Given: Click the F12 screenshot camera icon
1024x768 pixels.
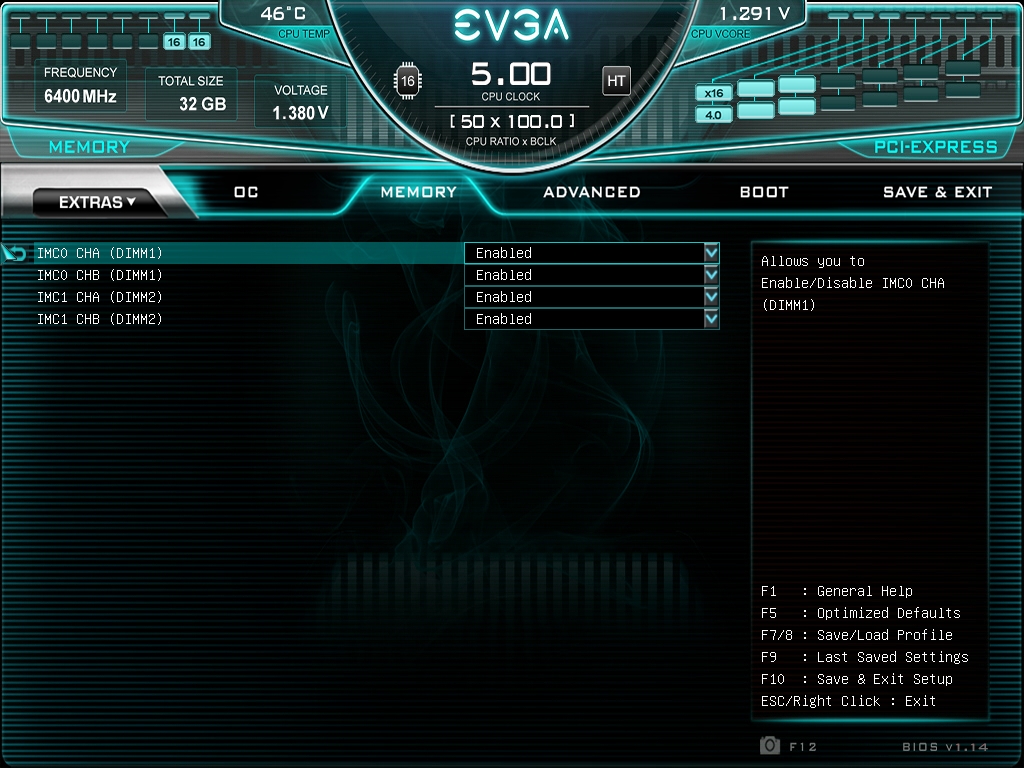Looking at the screenshot, I should 770,745.
